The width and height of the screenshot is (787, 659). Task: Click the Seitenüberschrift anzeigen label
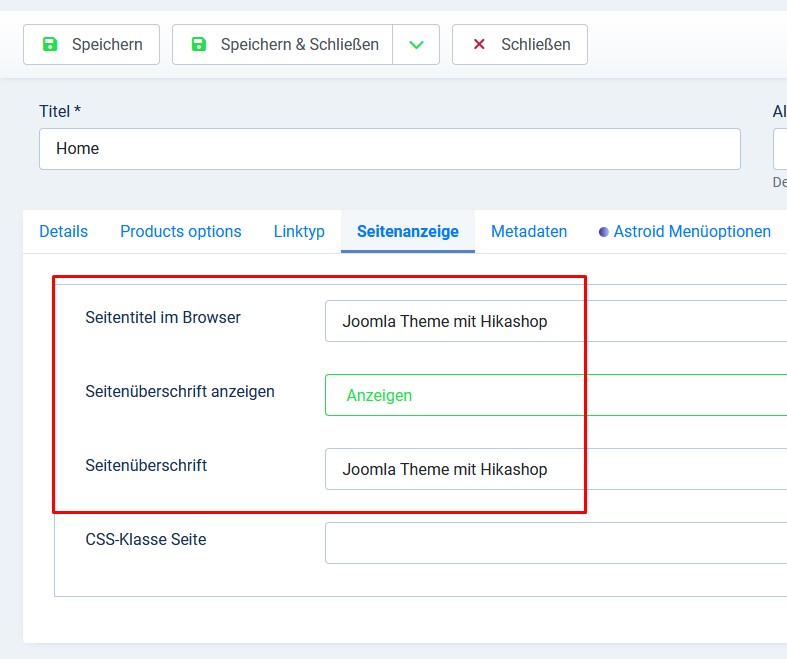point(180,391)
